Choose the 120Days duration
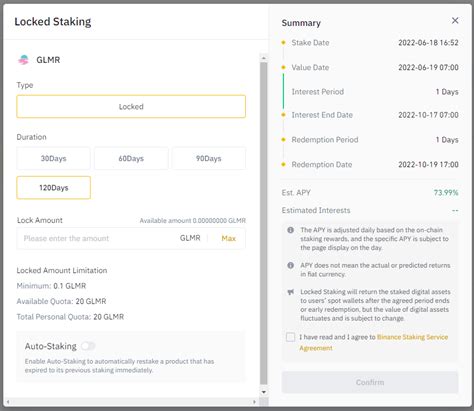This screenshot has height=411, width=474. [53, 188]
